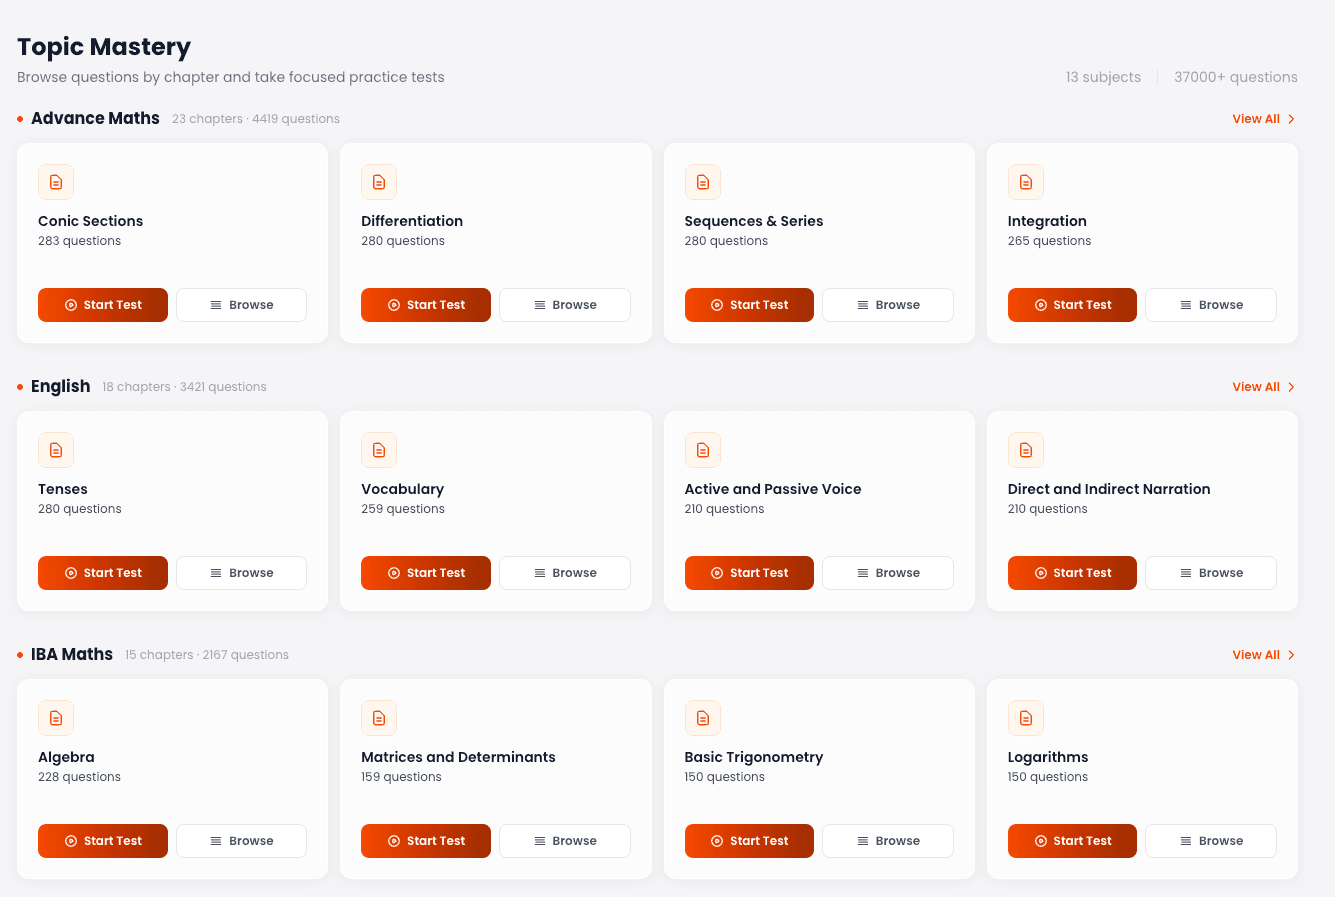Image resolution: width=1335 pixels, height=897 pixels.
Task: Click the Logarithms chapter document icon
Action: [1026, 718]
